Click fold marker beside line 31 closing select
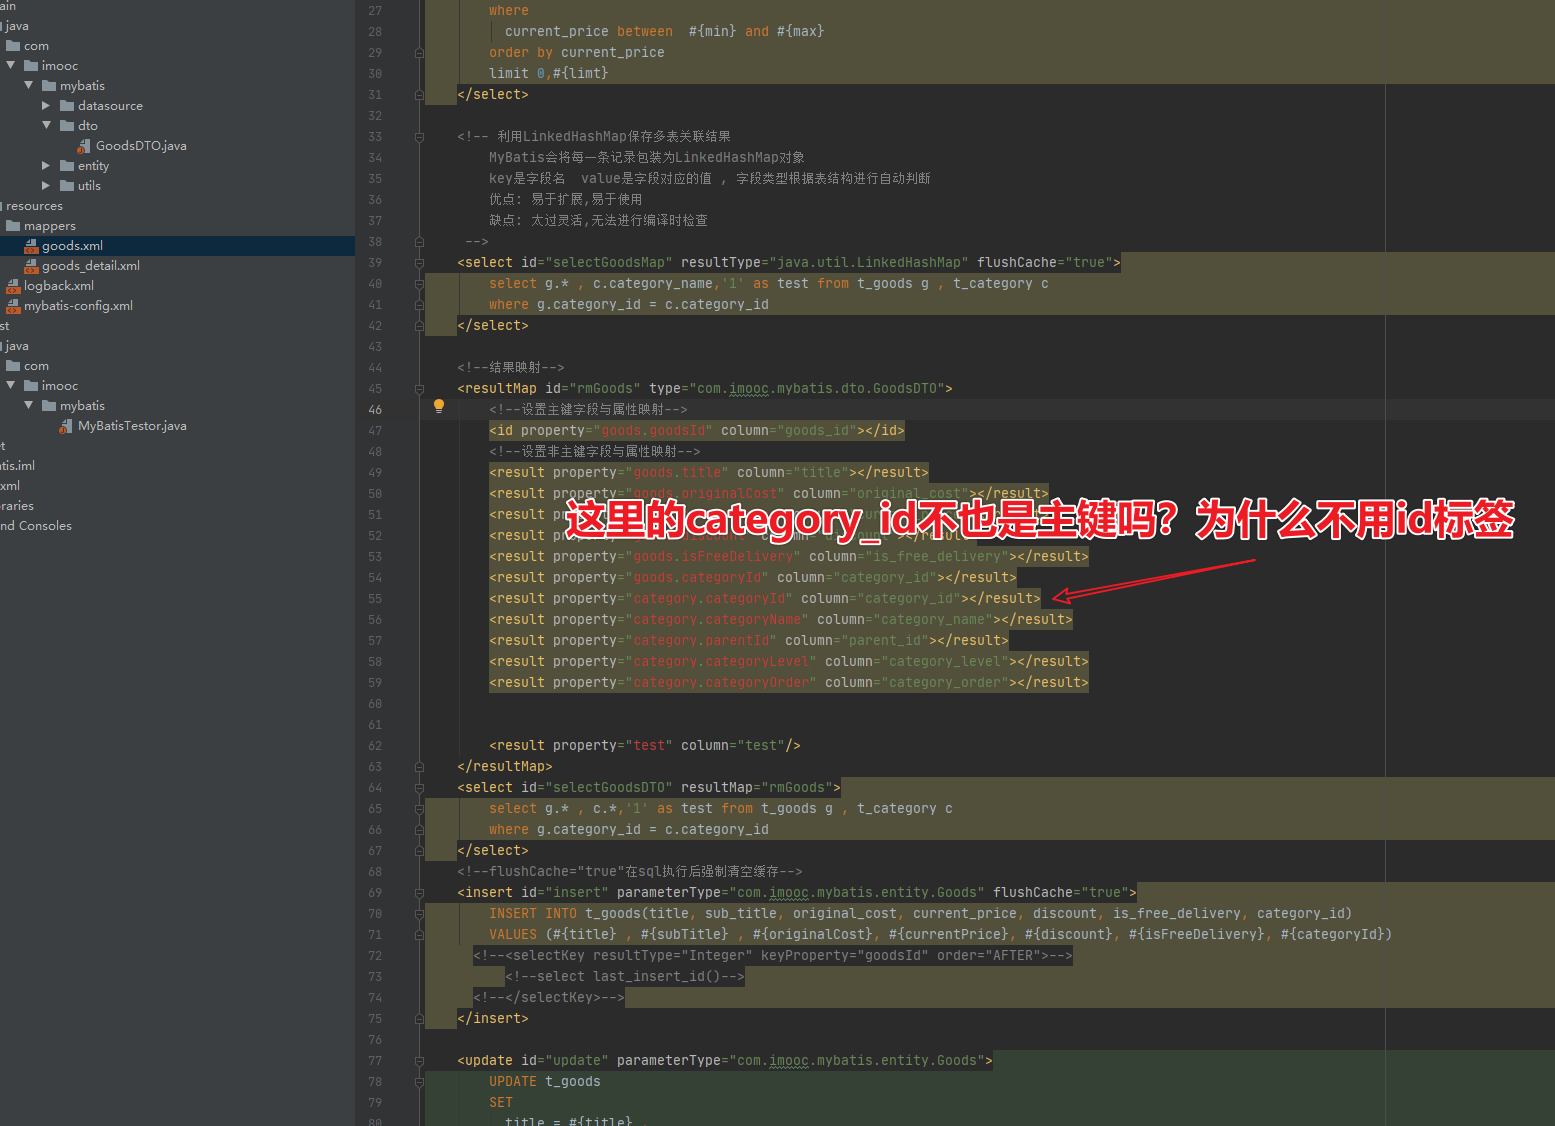The height and width of the screenshot is (1126, 1555). [x=419, y=95]
